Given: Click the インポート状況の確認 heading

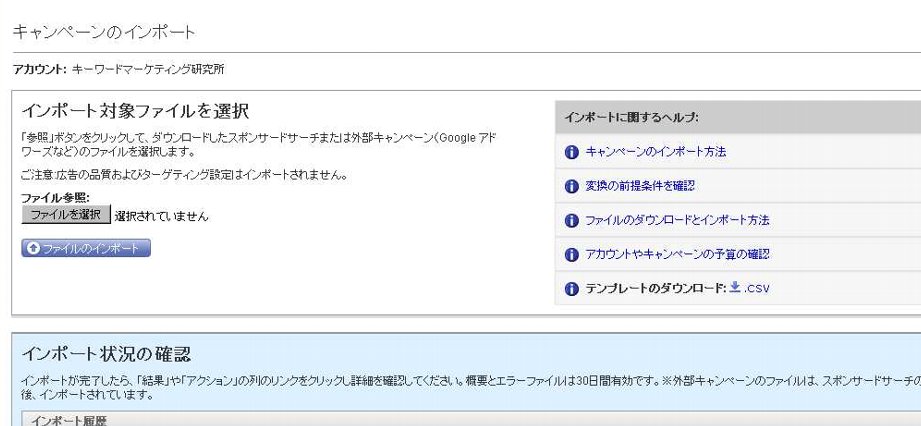Looking at the screenshot, I should (x=106, y=354).
